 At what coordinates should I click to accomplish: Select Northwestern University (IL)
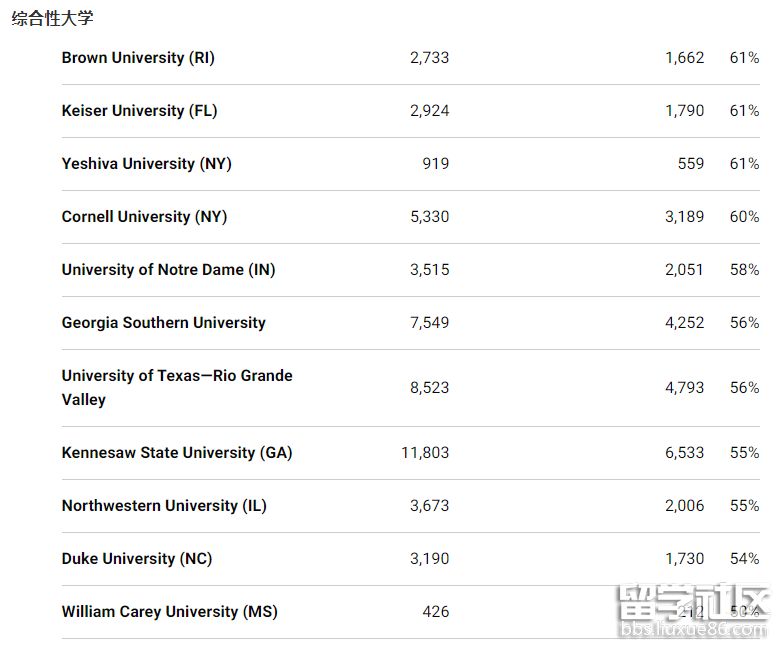point(164,506)
